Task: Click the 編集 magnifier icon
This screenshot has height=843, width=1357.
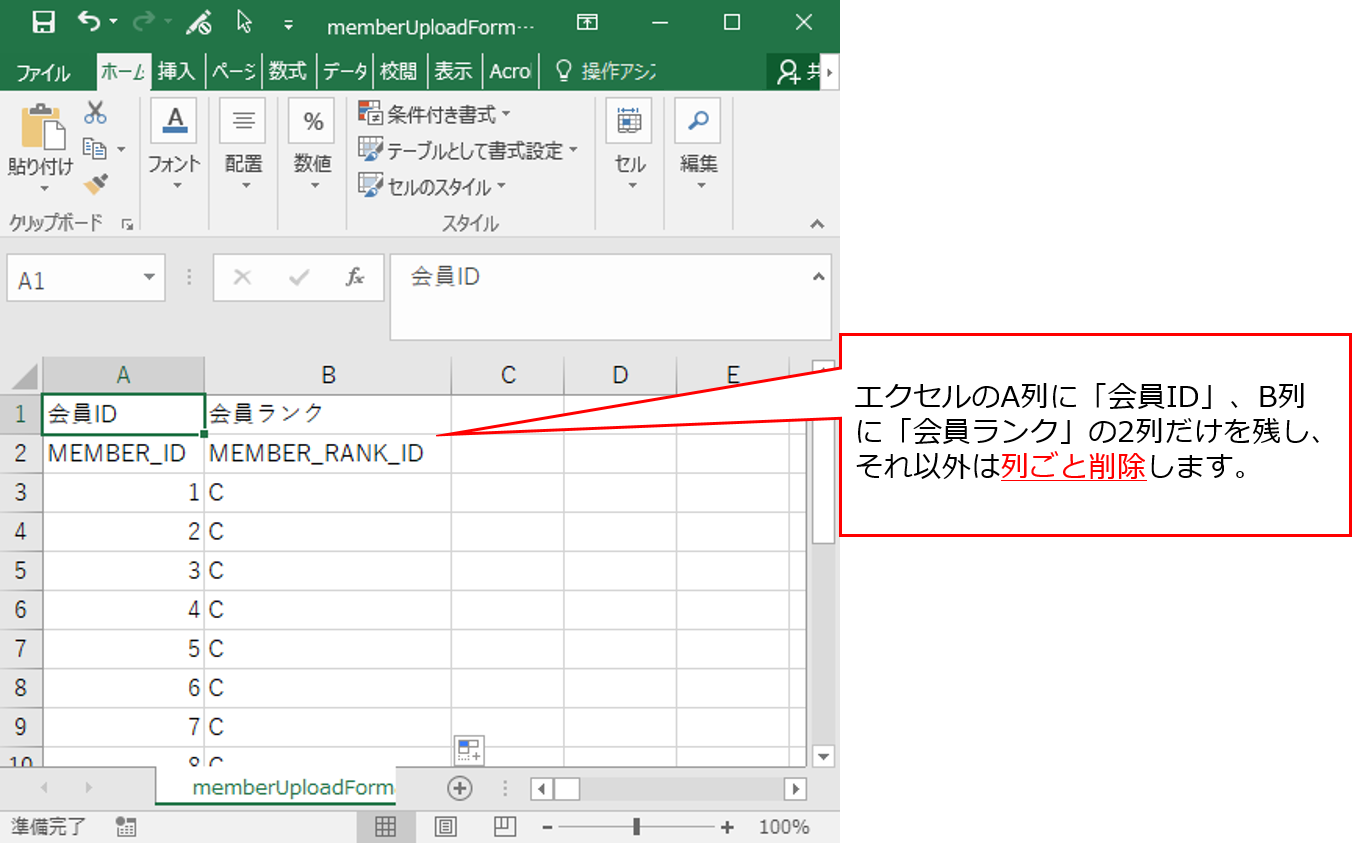Action: 698,121
